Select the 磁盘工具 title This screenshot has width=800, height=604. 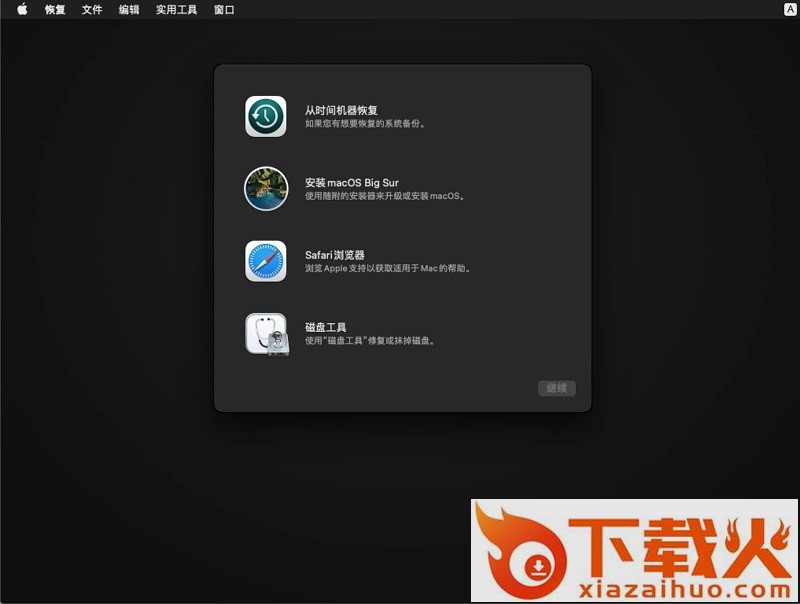pyautogui.click(x=326, y=327)
